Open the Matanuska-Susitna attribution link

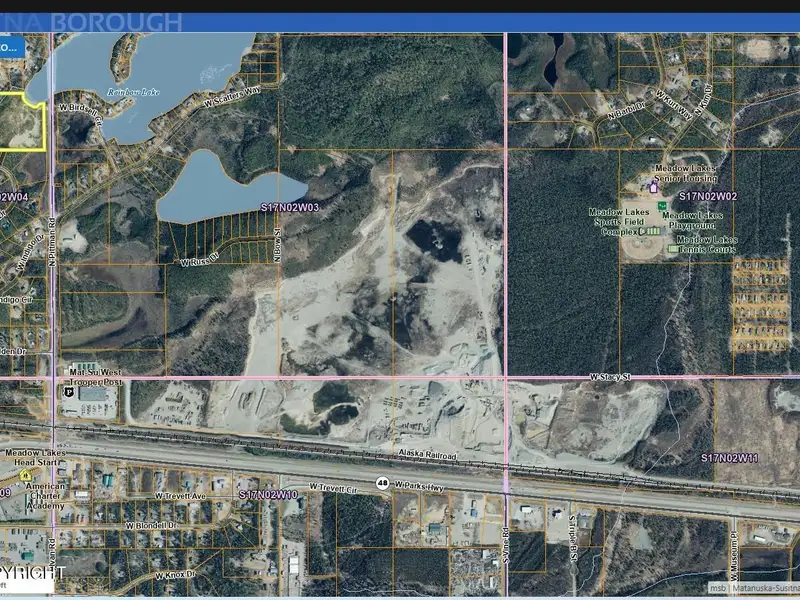click(x=764, y=588)
